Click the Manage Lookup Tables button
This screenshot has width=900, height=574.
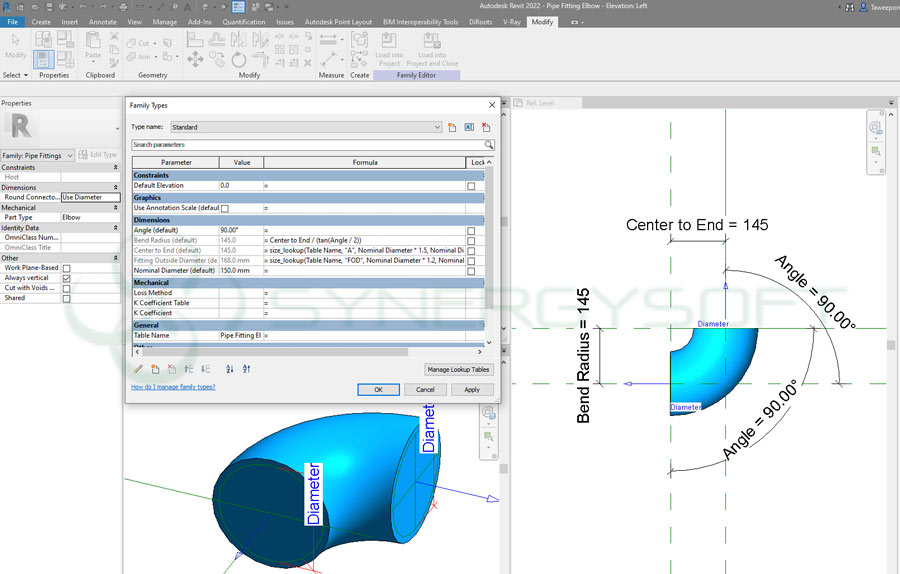458,369
